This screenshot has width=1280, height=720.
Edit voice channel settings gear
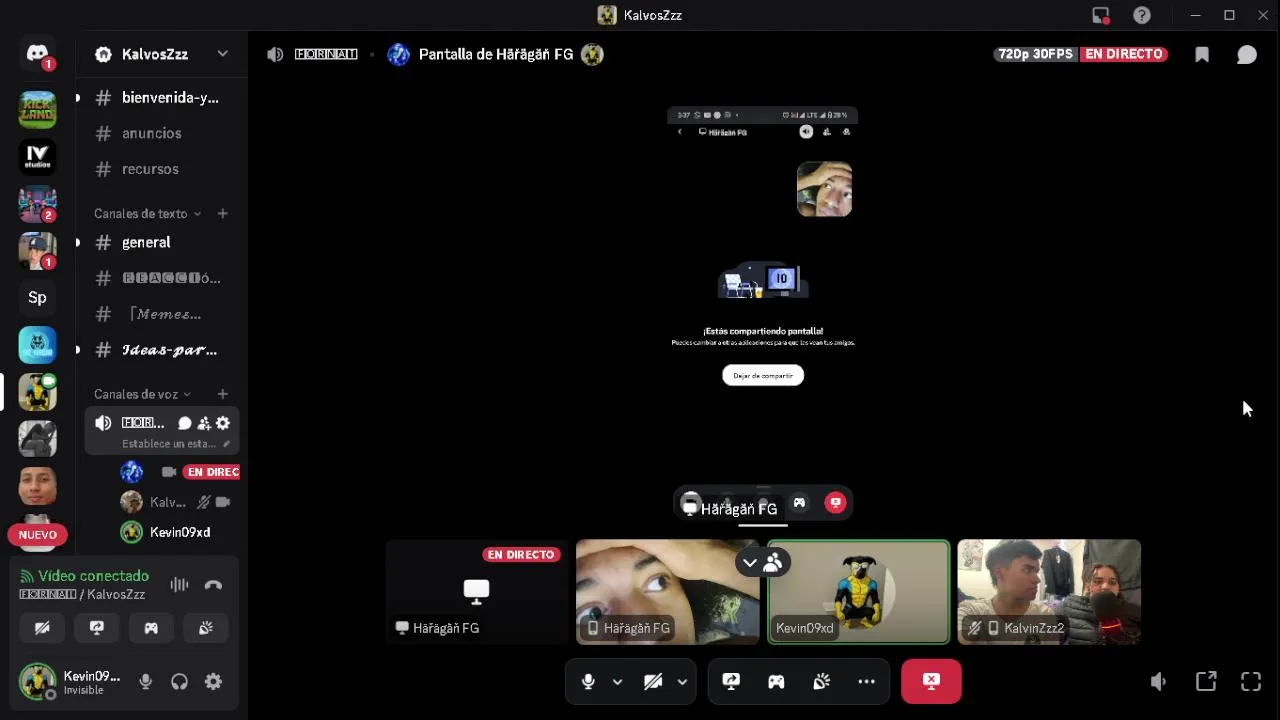click(x=223, y=423)
